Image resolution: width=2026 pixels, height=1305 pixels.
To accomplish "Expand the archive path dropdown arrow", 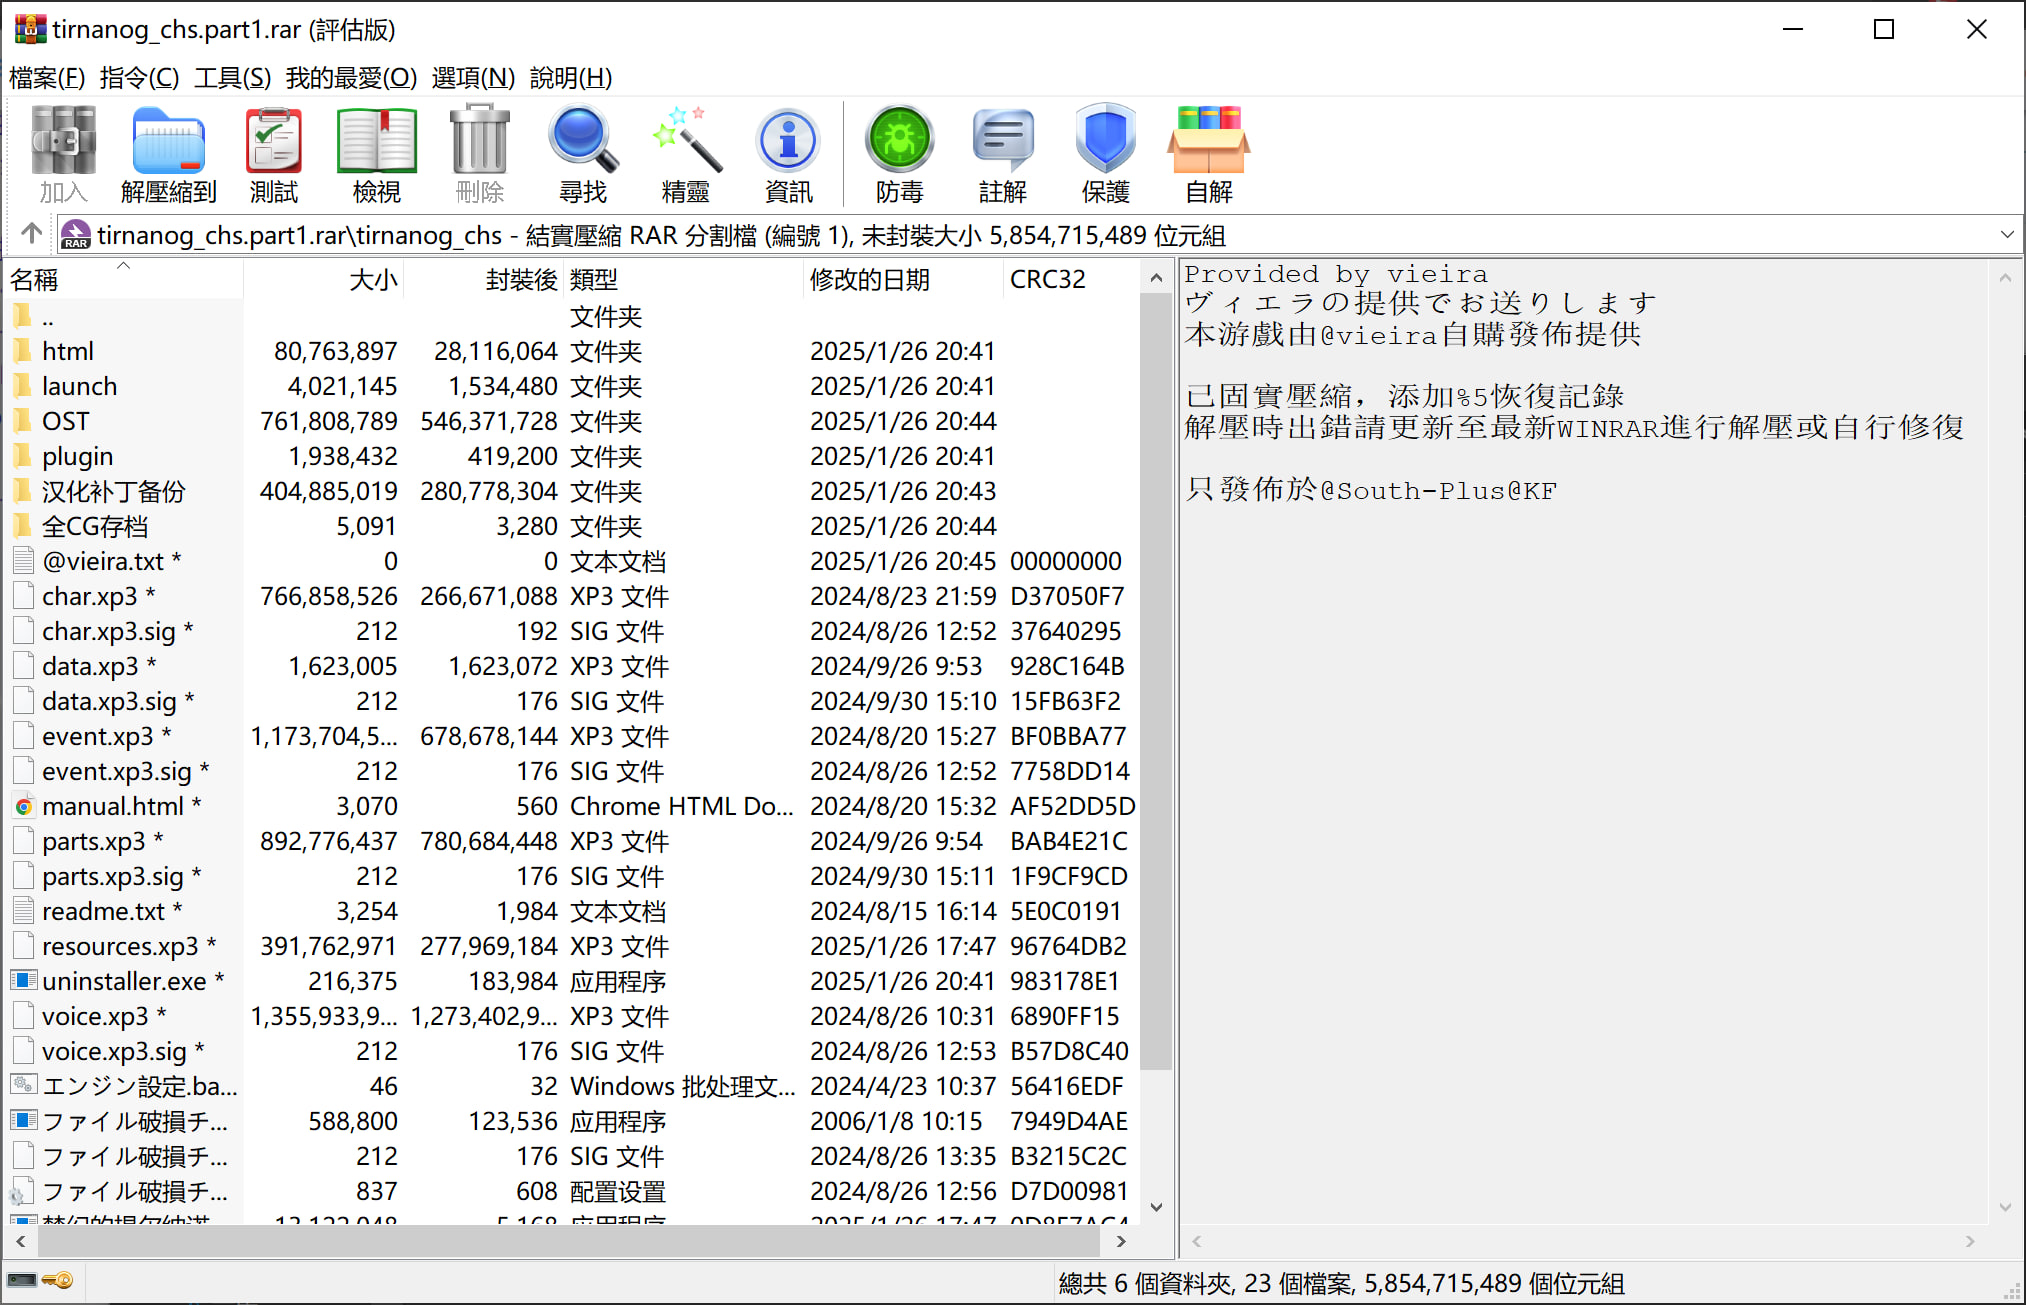I will [2006, 235].
